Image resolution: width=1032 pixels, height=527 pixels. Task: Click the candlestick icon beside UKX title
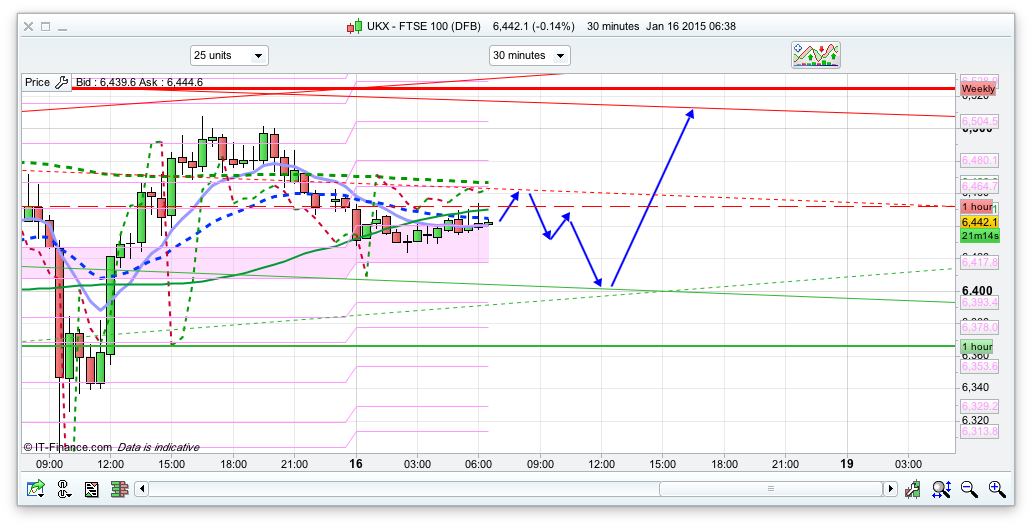[353, 26]
